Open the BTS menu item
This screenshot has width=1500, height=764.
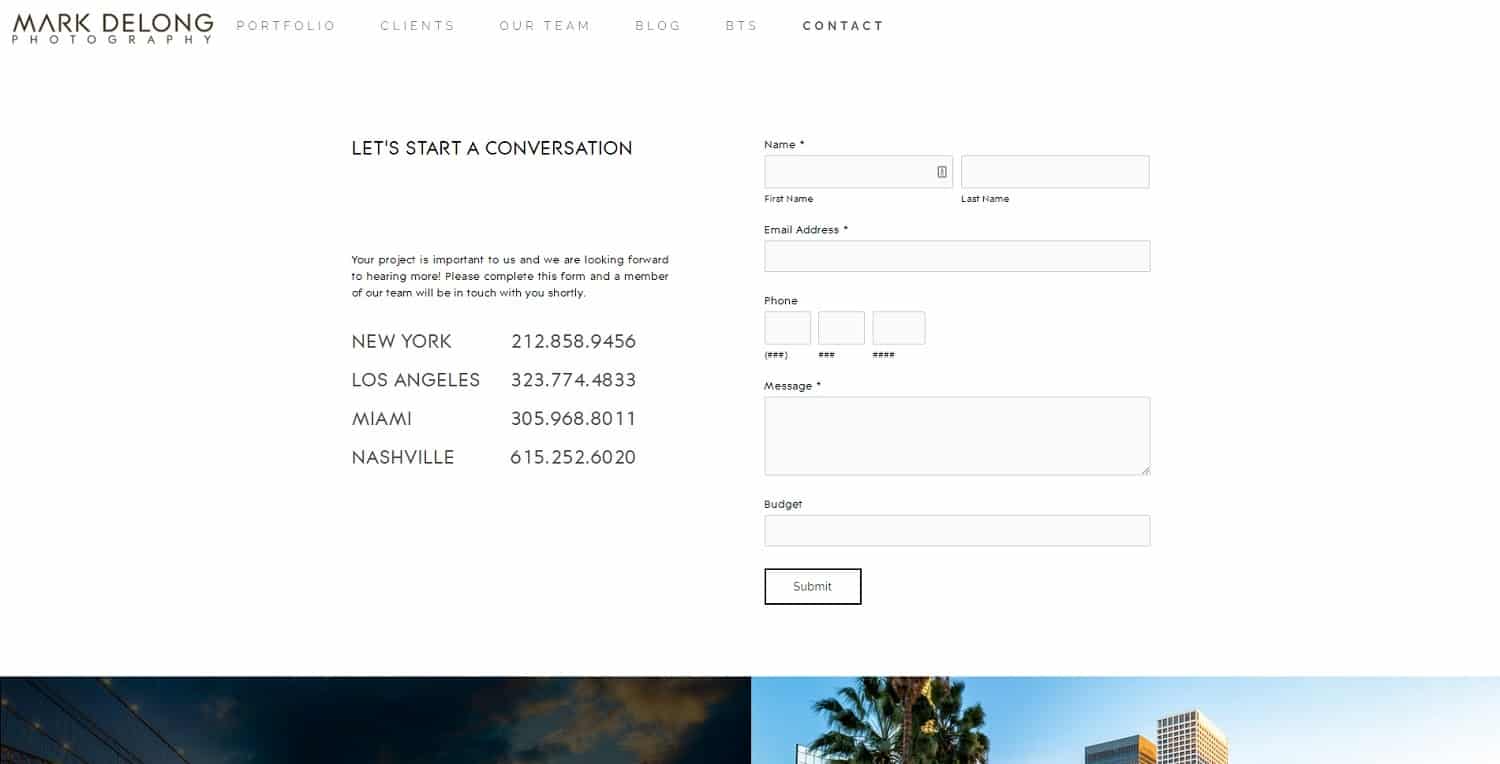click(x=741, y=26)
